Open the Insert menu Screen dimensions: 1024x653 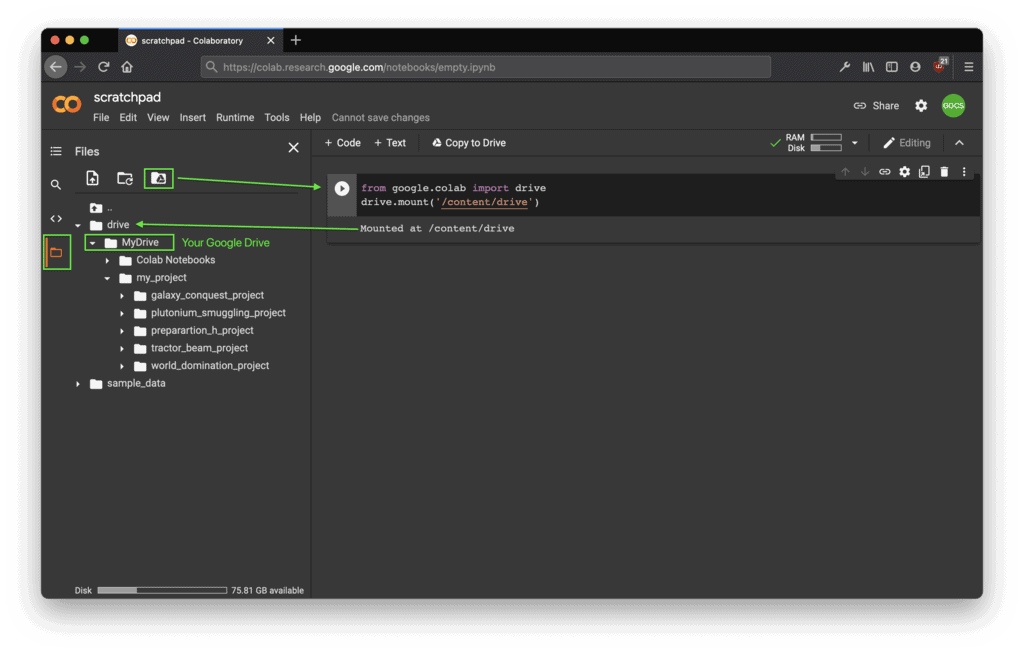(193, 118)
